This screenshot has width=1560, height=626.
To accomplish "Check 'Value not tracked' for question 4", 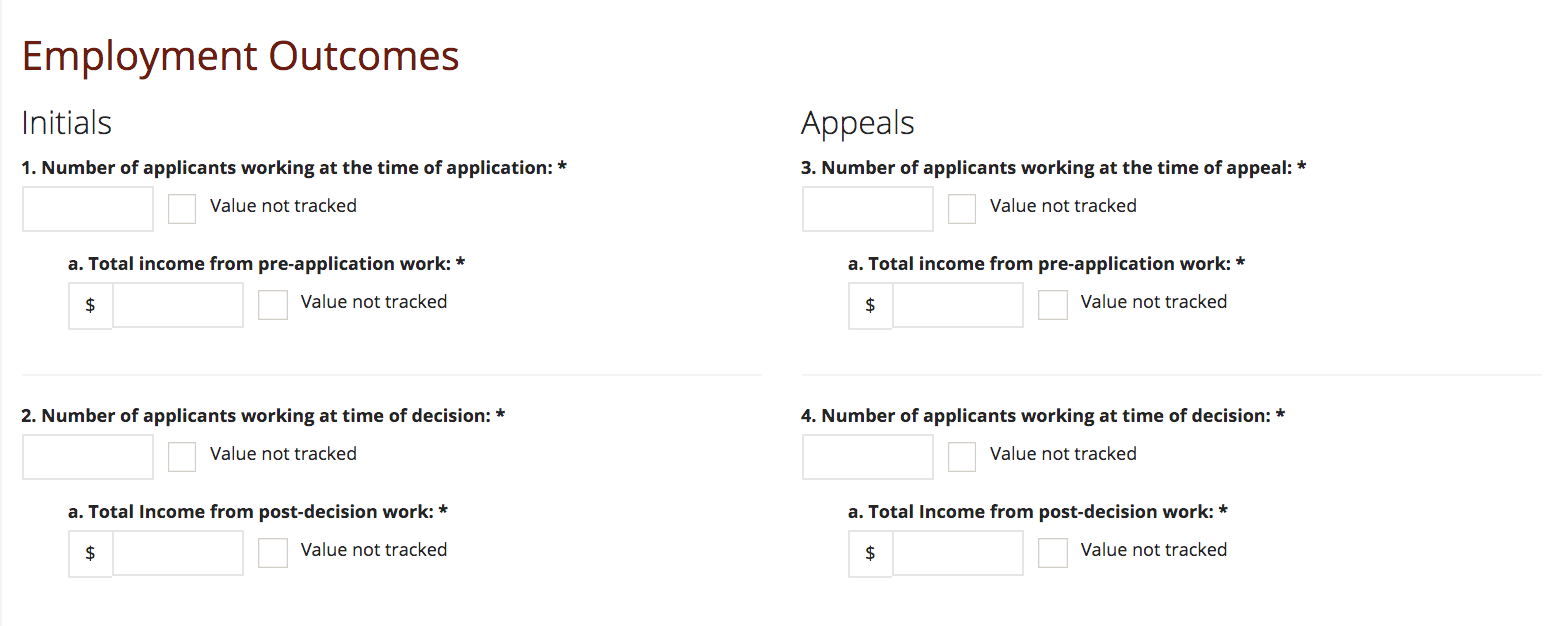I will pyautogui.click(x=962, y=457).
